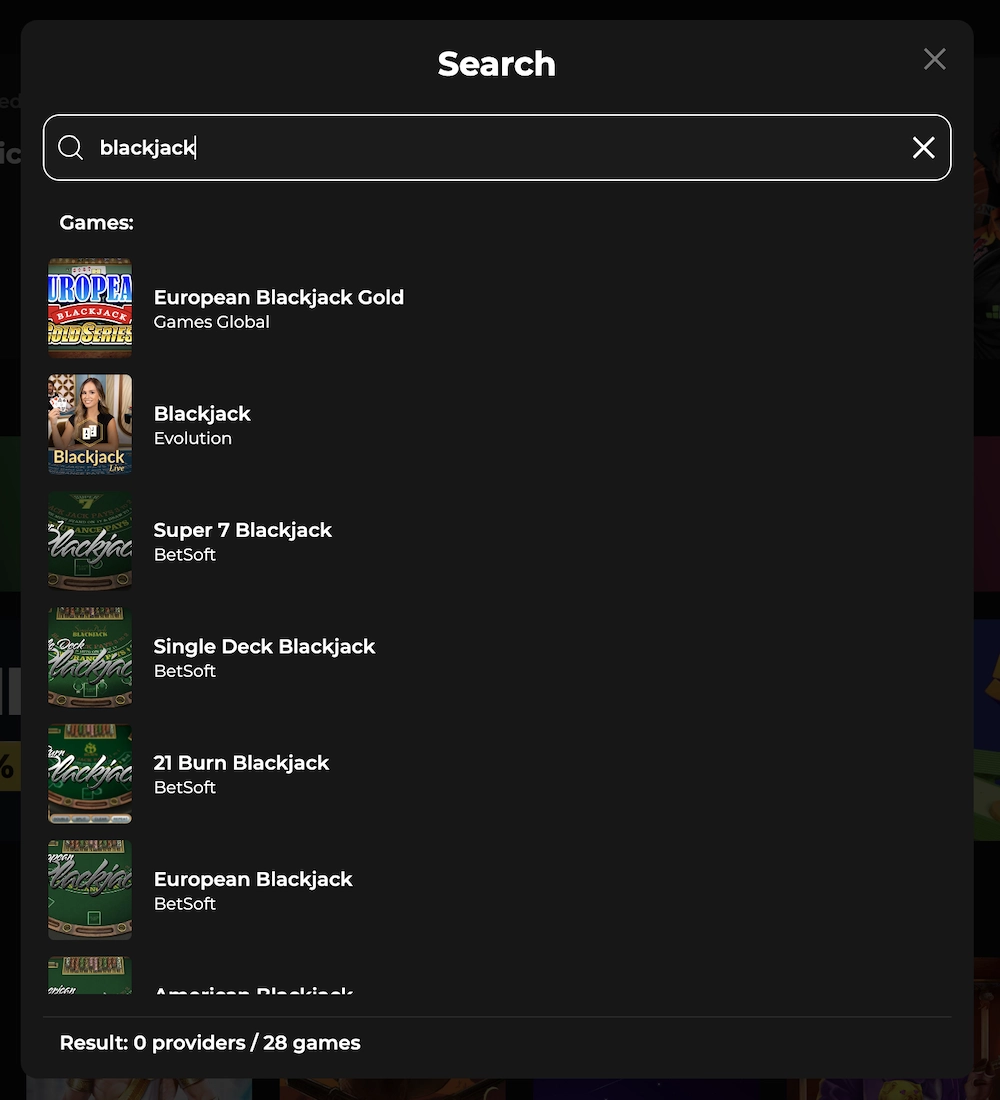Viewport: 1000px width, 1100px height.
Task: Click the European Blackjack Gold title
Action: click(x=278, y=297)
